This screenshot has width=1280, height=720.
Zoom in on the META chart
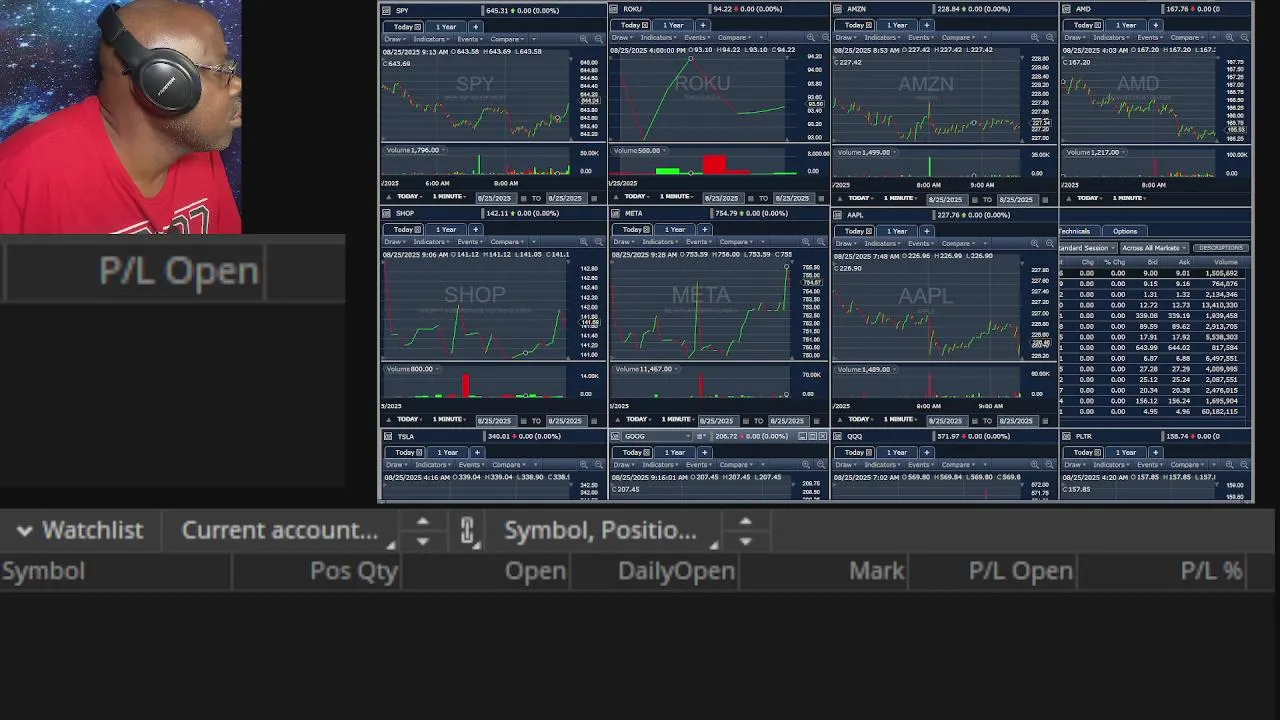point(805,242)
